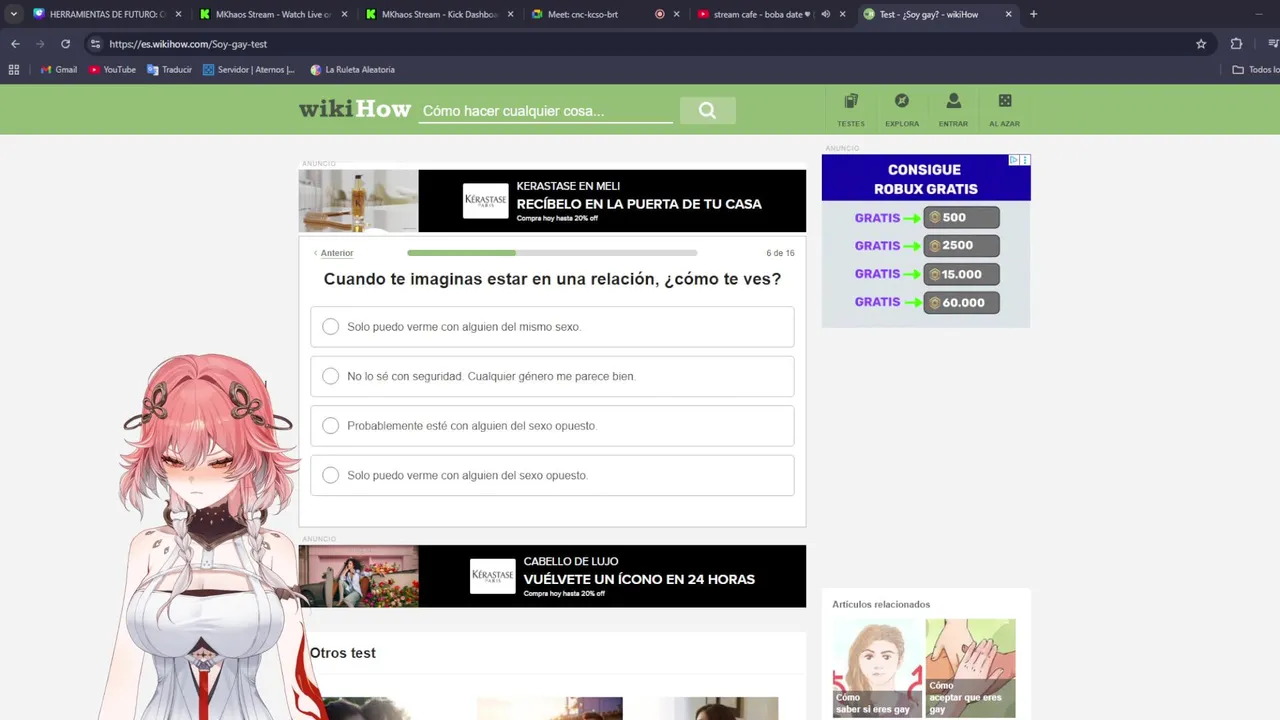Select 'Solo puedo verme con alguien del mismo sexo'
The image size is (1280, 720).
(x=552, y=327)
